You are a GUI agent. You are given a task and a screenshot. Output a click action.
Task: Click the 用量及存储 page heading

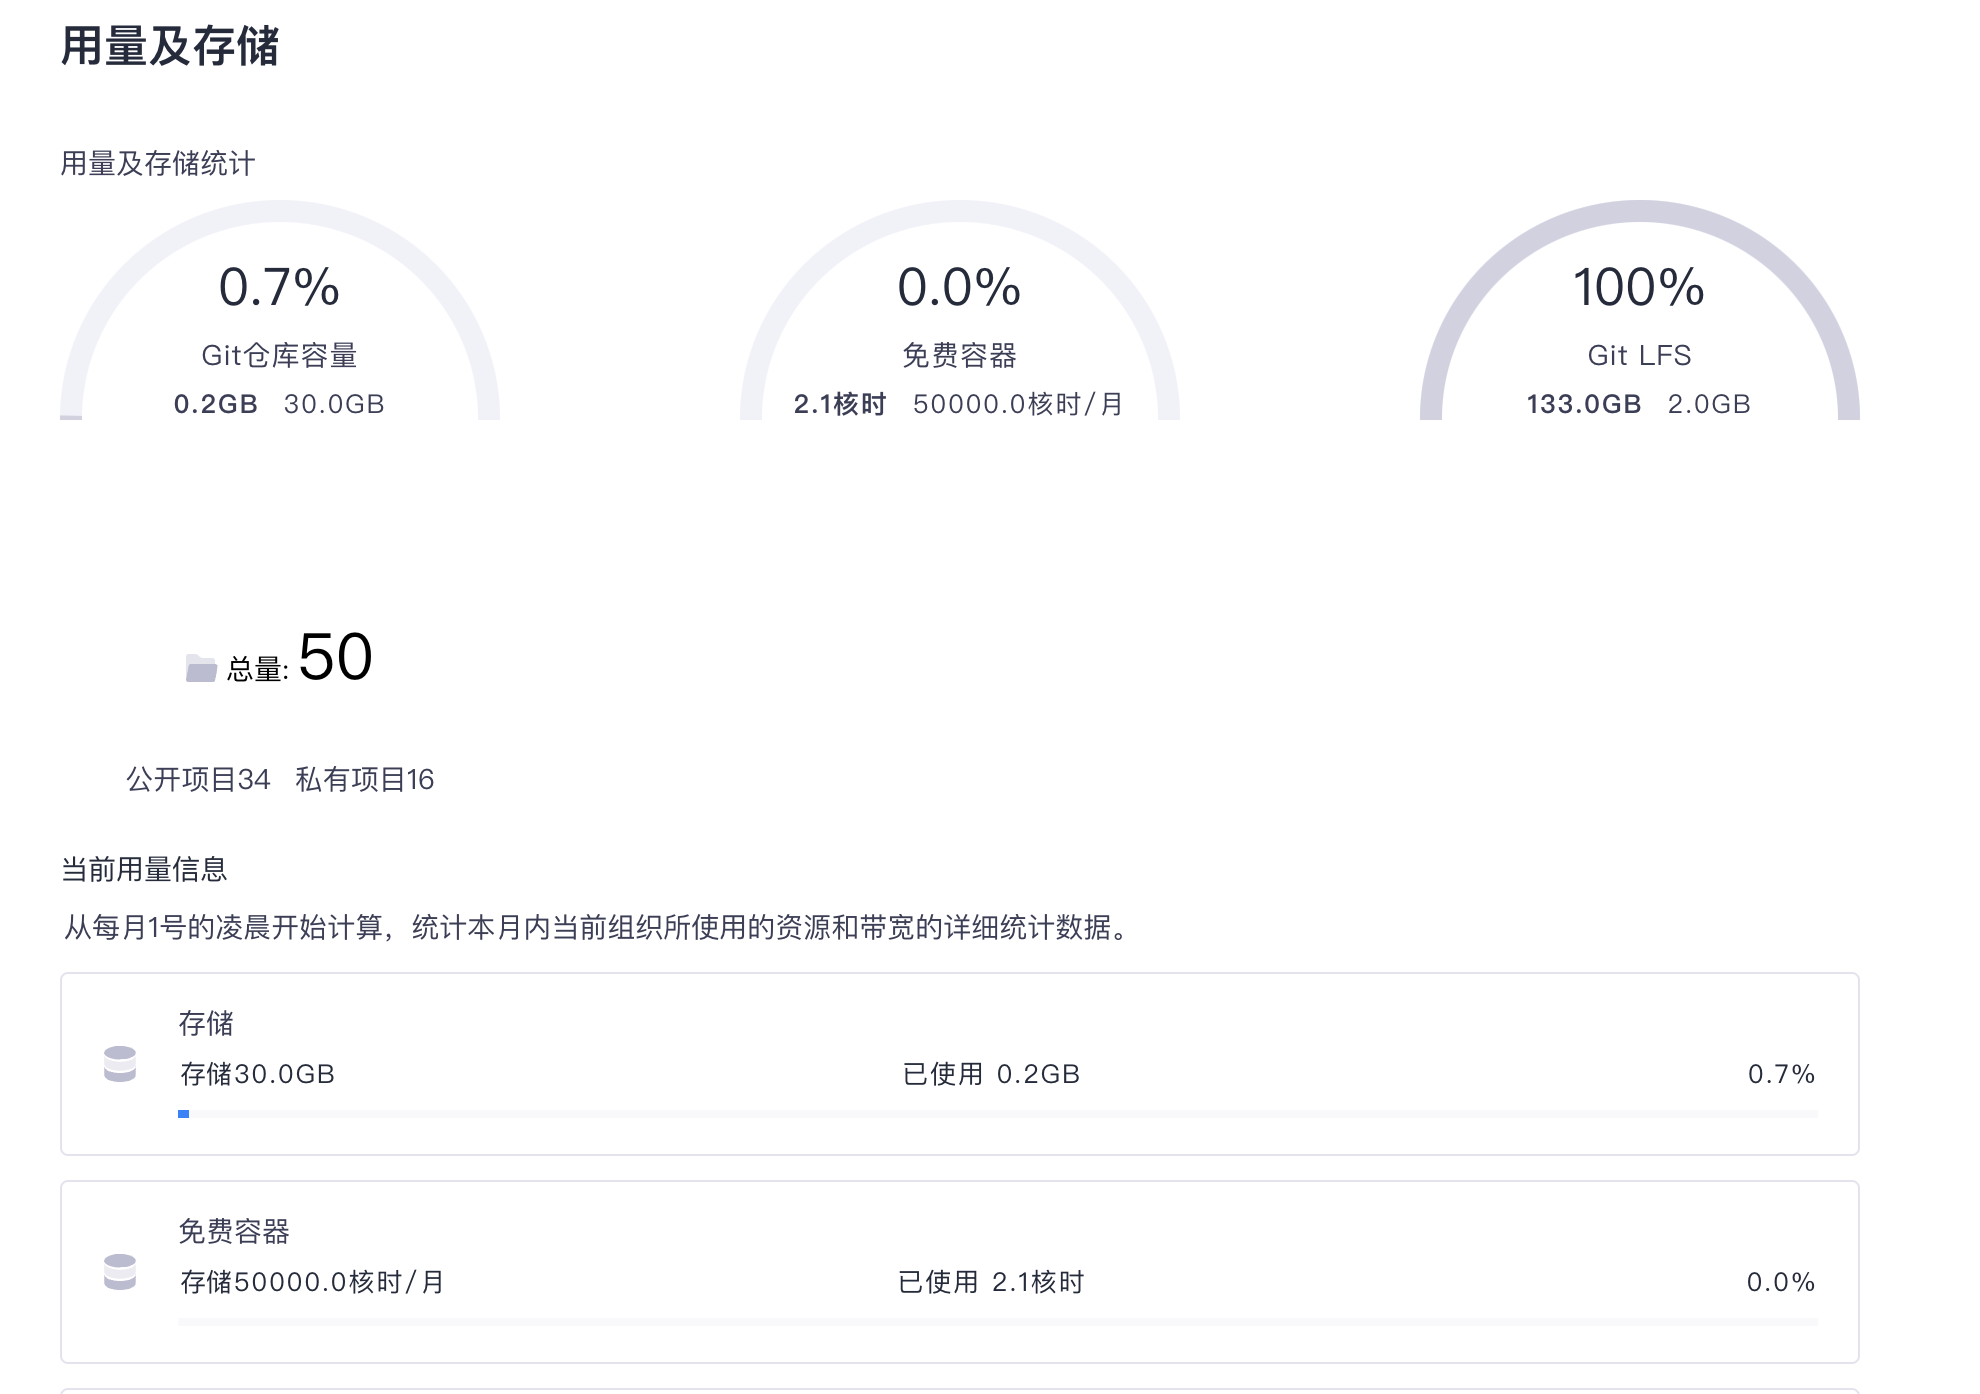(x=169, y=47)
